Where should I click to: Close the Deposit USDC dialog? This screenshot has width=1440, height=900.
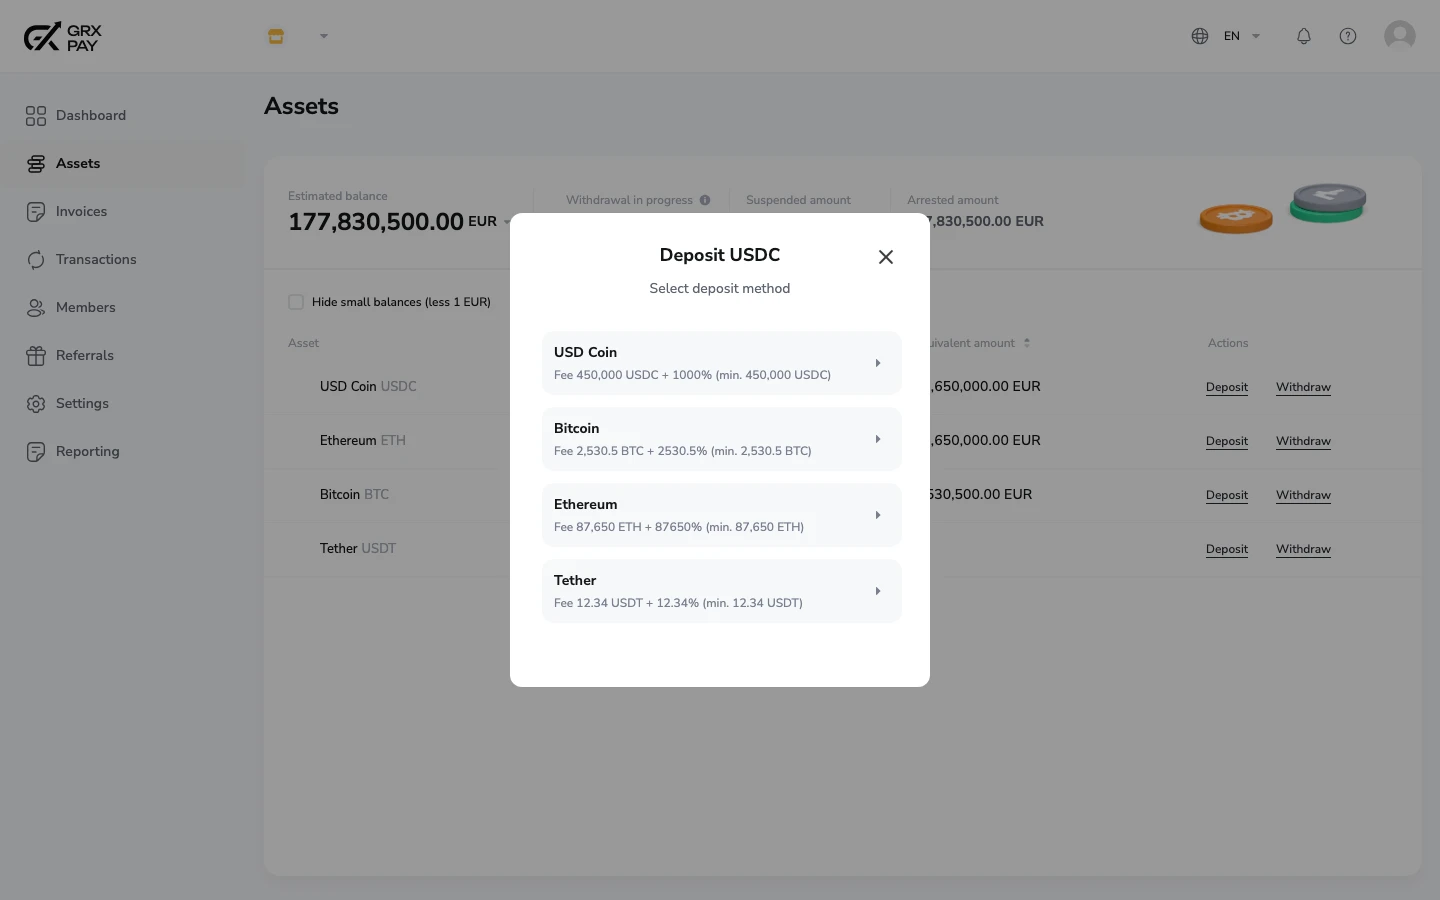pyautogui.click(x=886, y=257)
